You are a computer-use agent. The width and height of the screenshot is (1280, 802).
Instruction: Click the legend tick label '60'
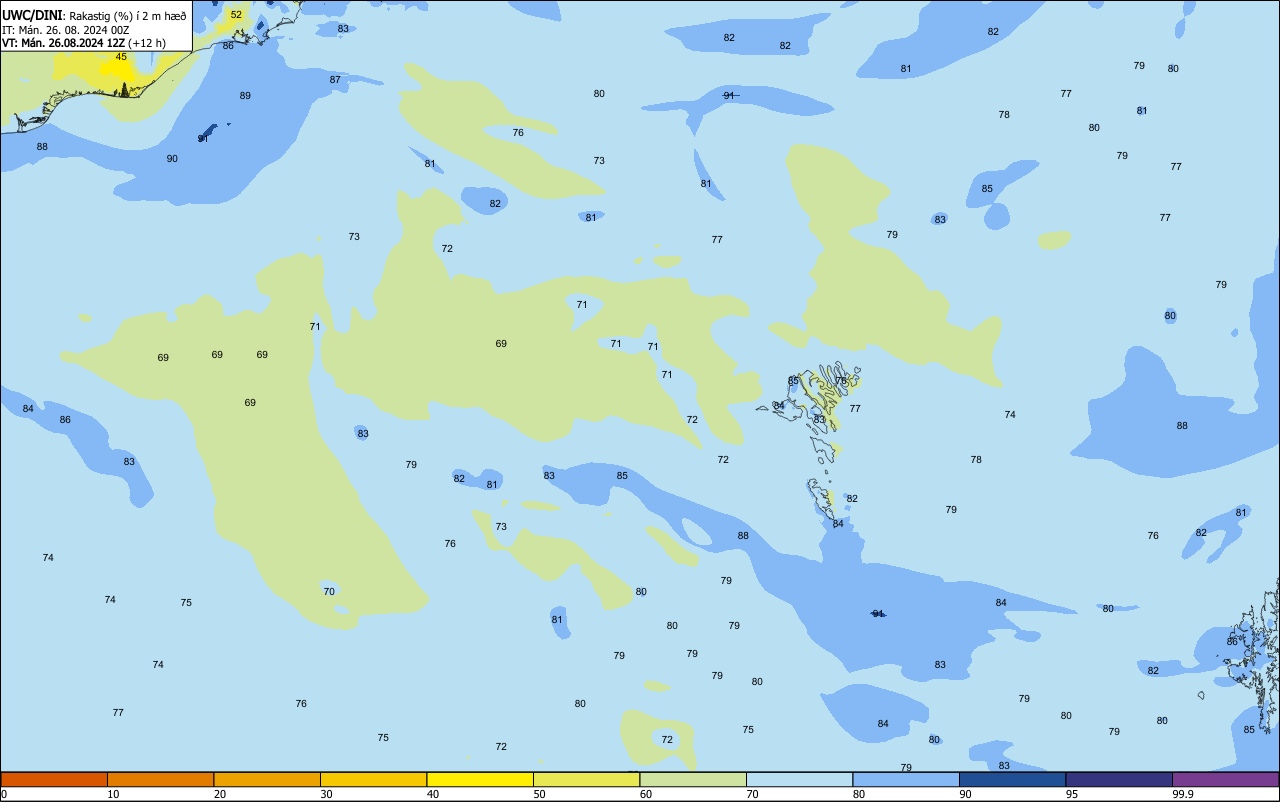coord(645,794)
